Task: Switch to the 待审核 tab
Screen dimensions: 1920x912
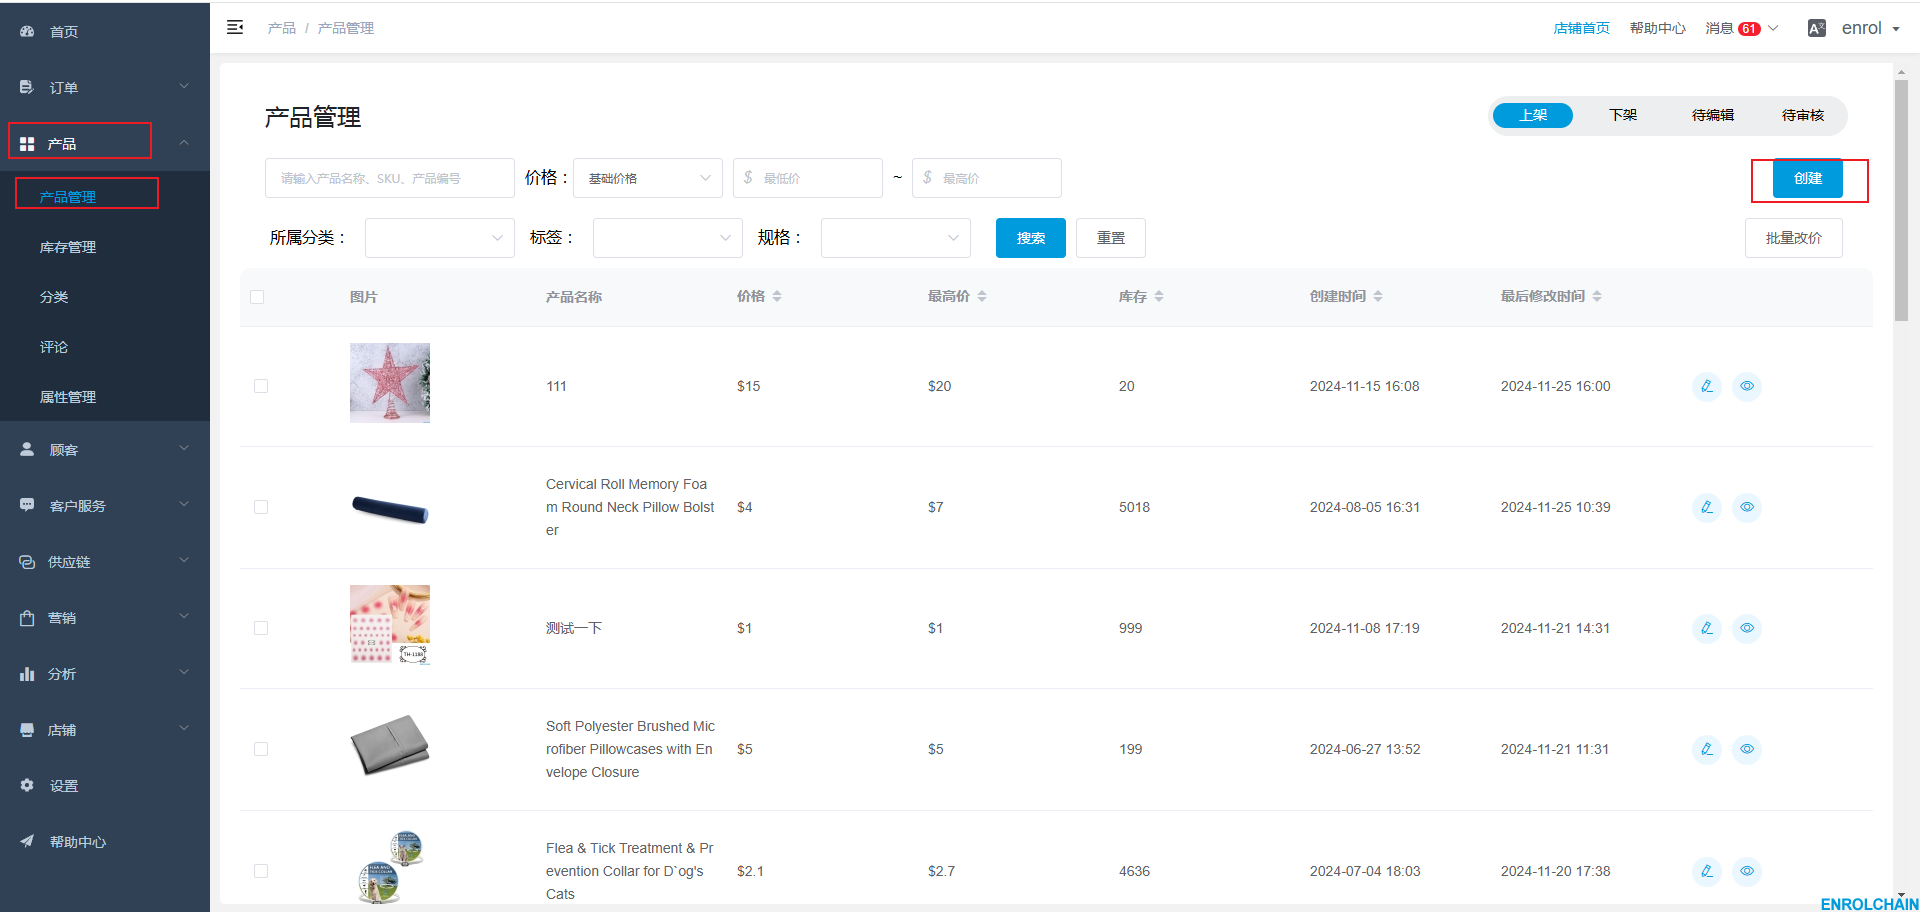Action: [x=1803, y=115]
